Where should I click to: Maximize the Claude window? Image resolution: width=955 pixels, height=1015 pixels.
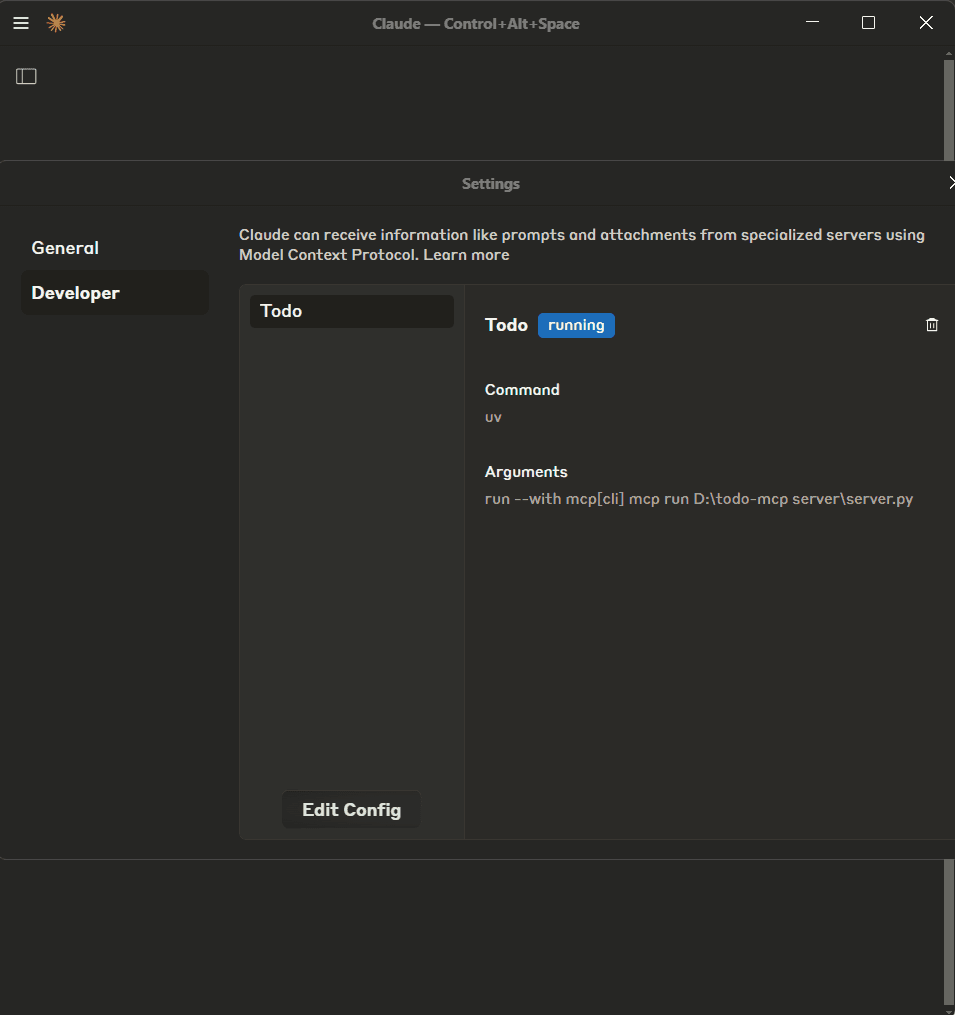[x=868, y=23]
